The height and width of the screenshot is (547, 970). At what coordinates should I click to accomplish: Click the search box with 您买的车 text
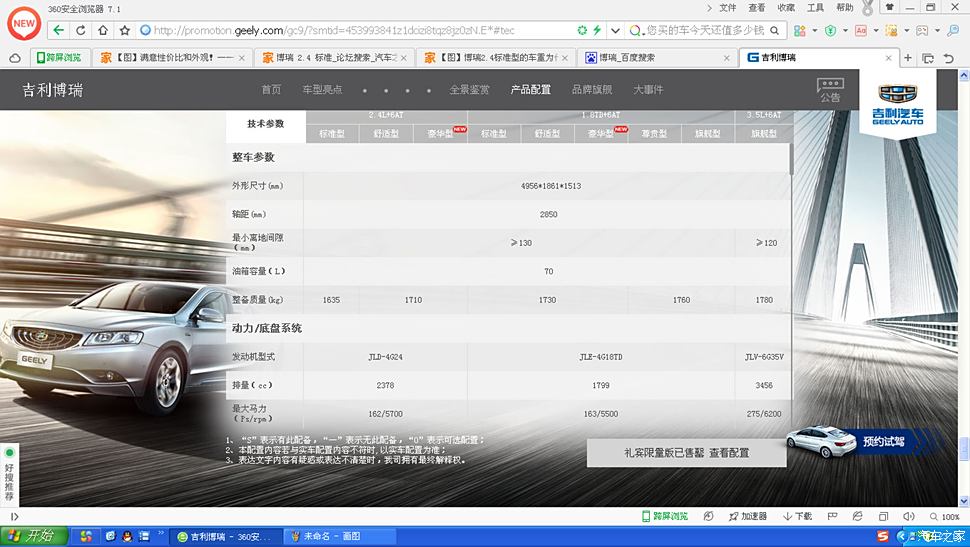coord(704,30)
